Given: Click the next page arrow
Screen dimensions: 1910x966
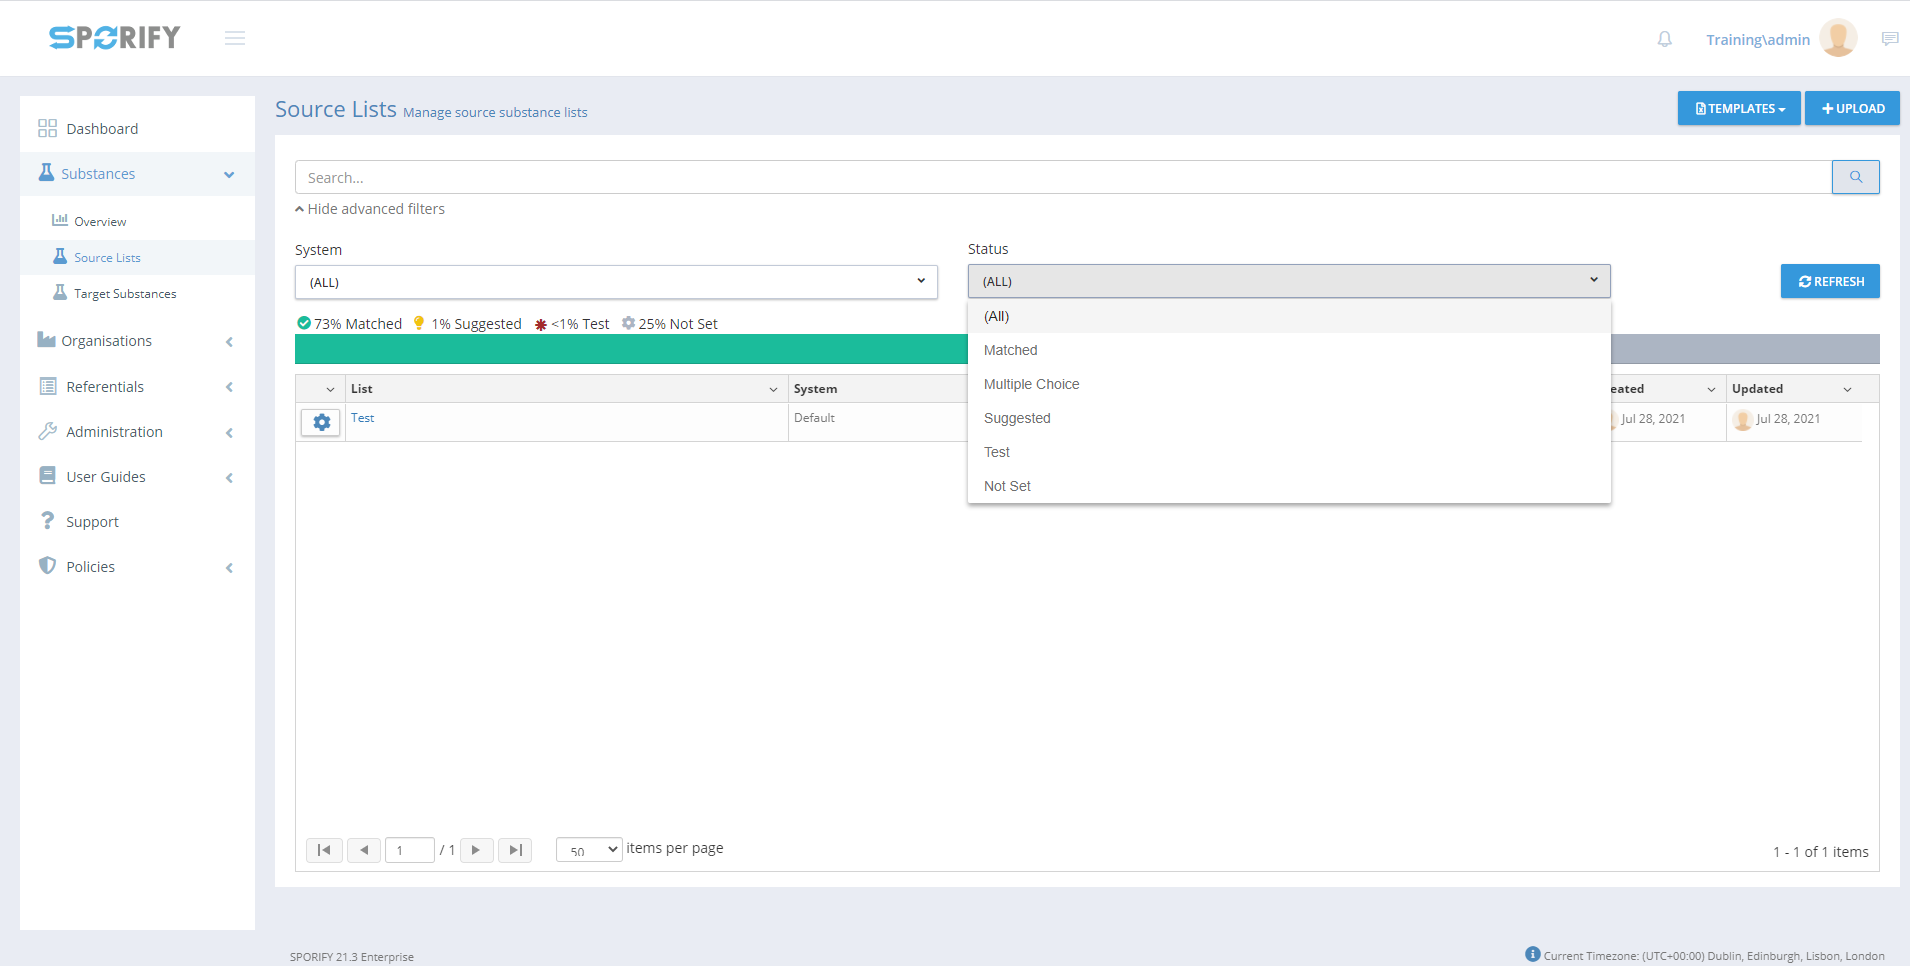Looking at the screenshot, I should point(476,850).
